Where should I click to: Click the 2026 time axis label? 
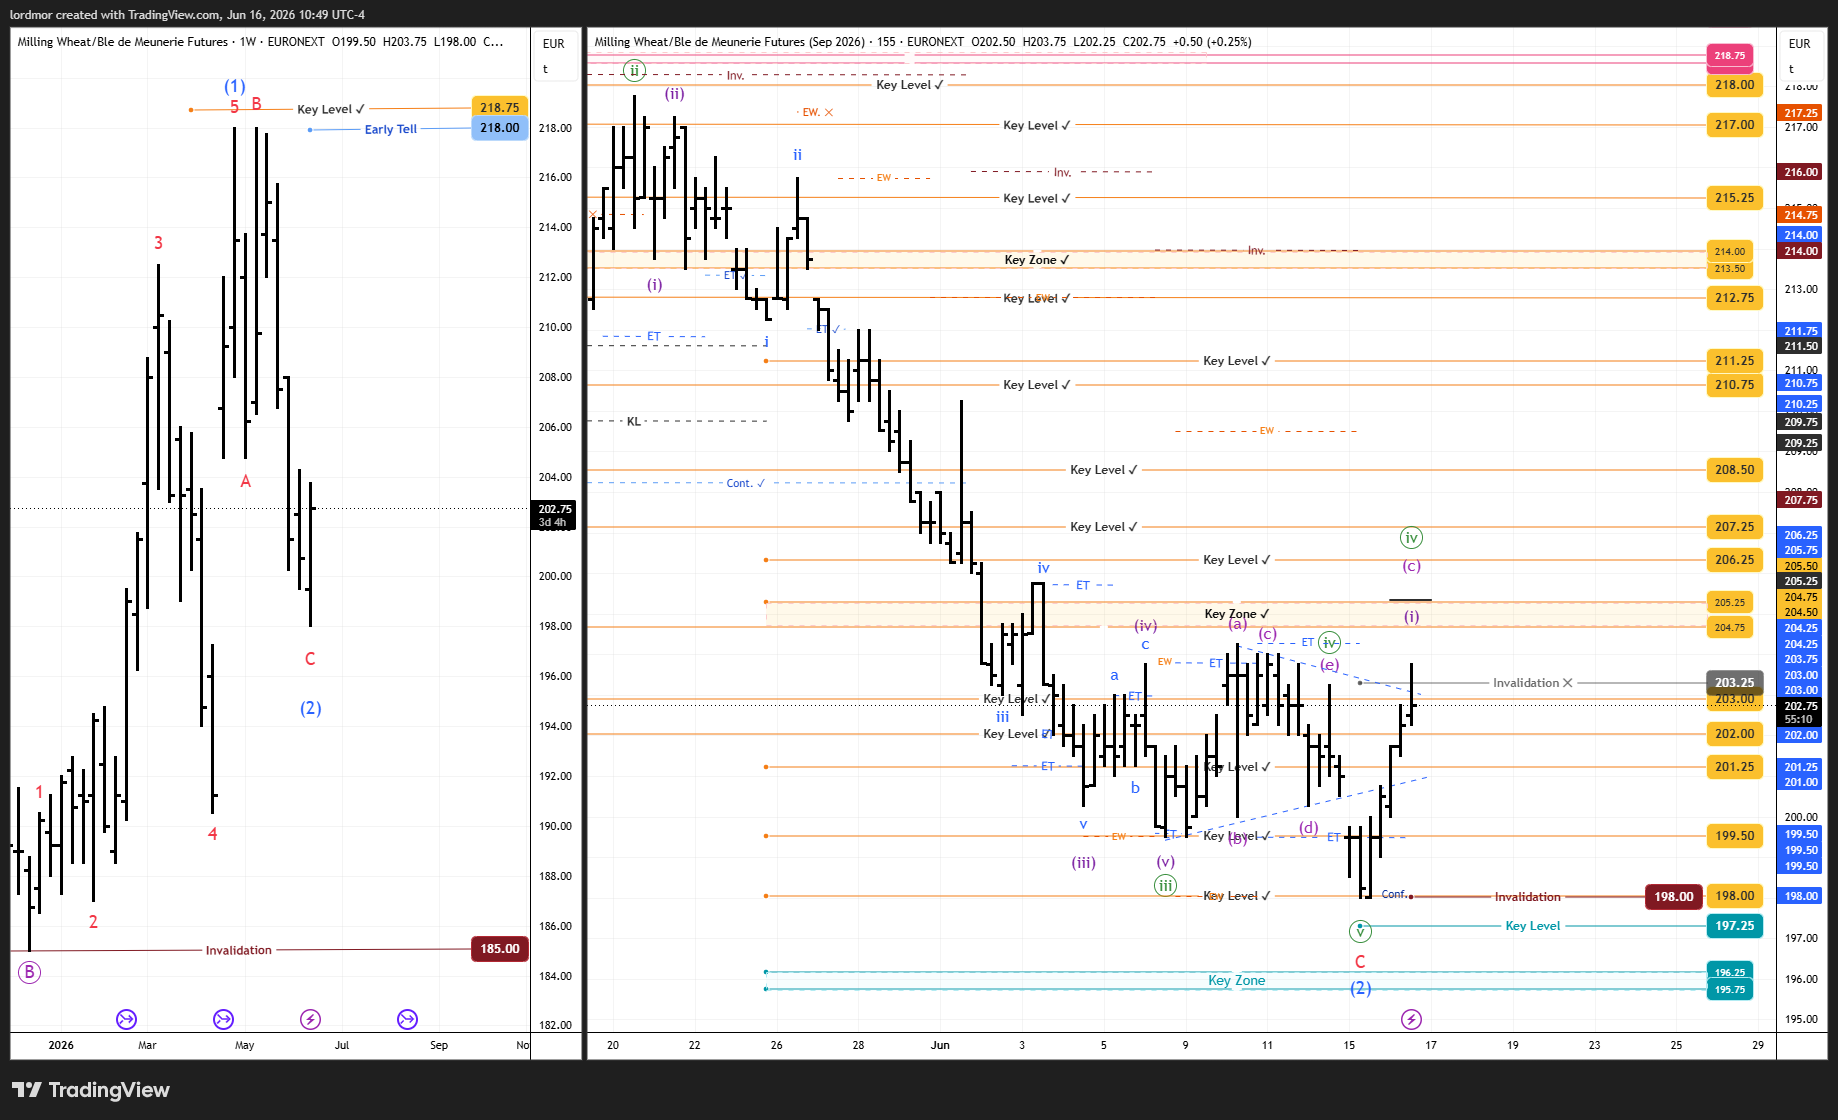click(x=61, y=1045)
